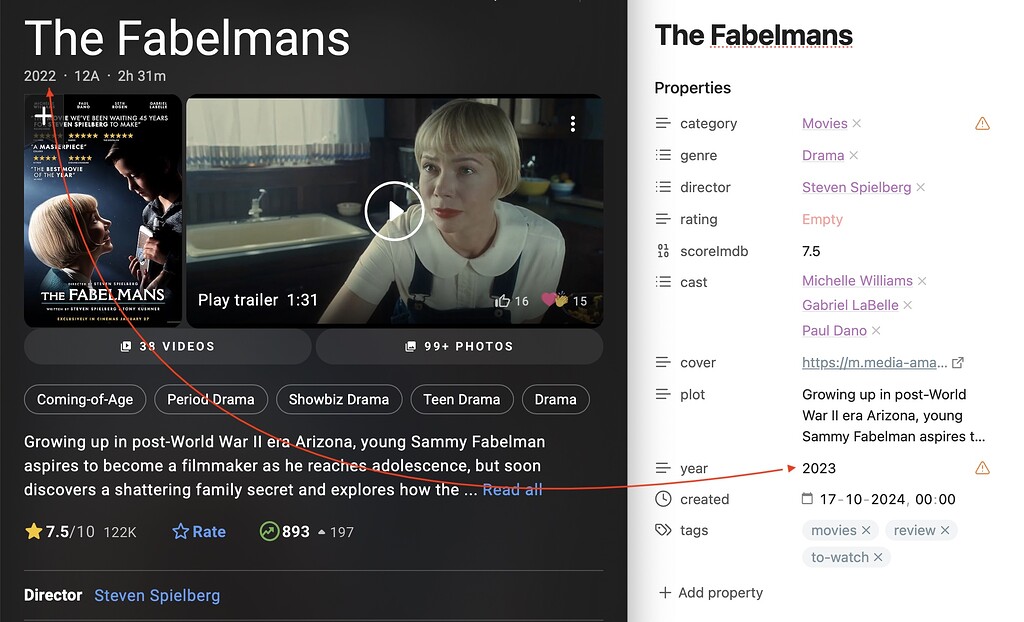This screenshot has height=622, width=1024.
Task: Click the green popularity trend icon showing 893
Action: (x=268, y=531)
